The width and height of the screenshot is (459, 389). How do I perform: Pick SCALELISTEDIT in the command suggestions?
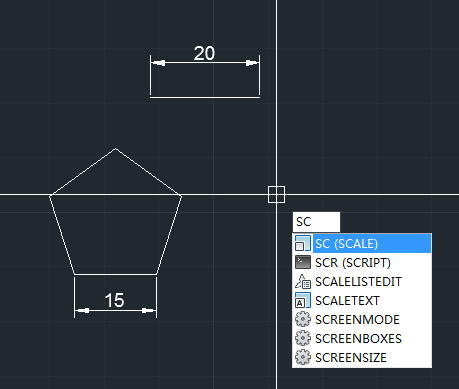click(x=362, y=282)
